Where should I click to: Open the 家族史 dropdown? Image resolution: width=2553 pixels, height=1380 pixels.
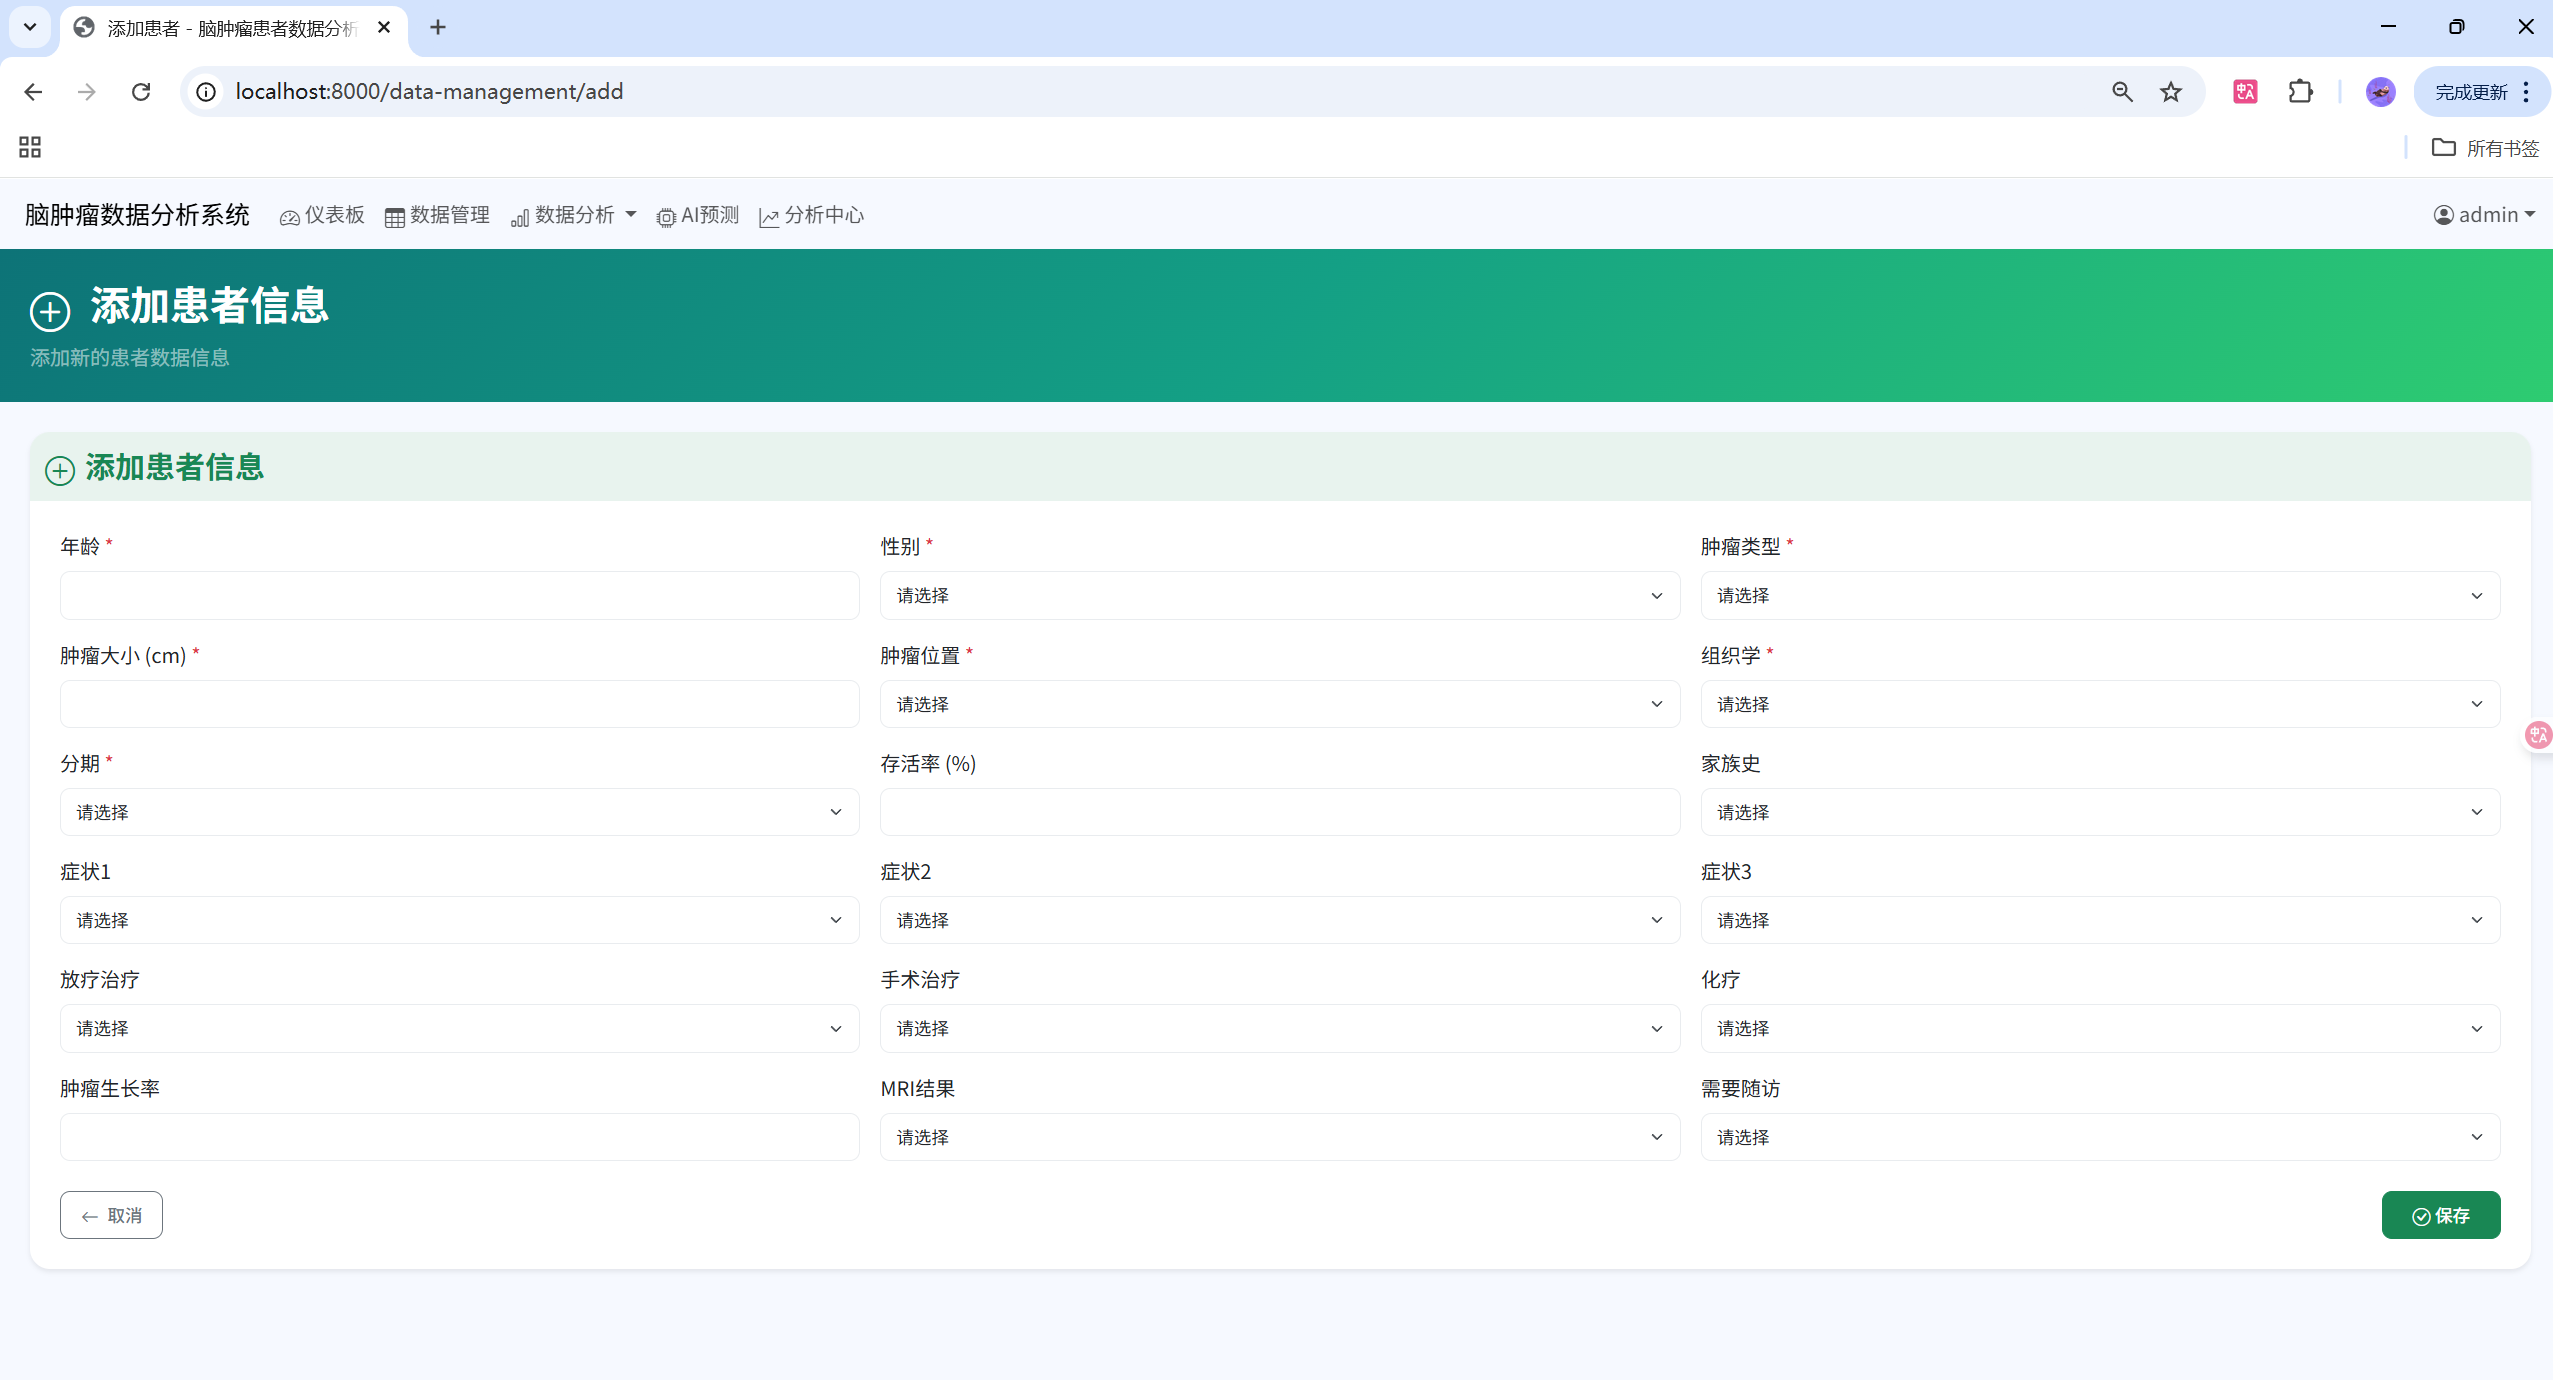point(2100,812)
